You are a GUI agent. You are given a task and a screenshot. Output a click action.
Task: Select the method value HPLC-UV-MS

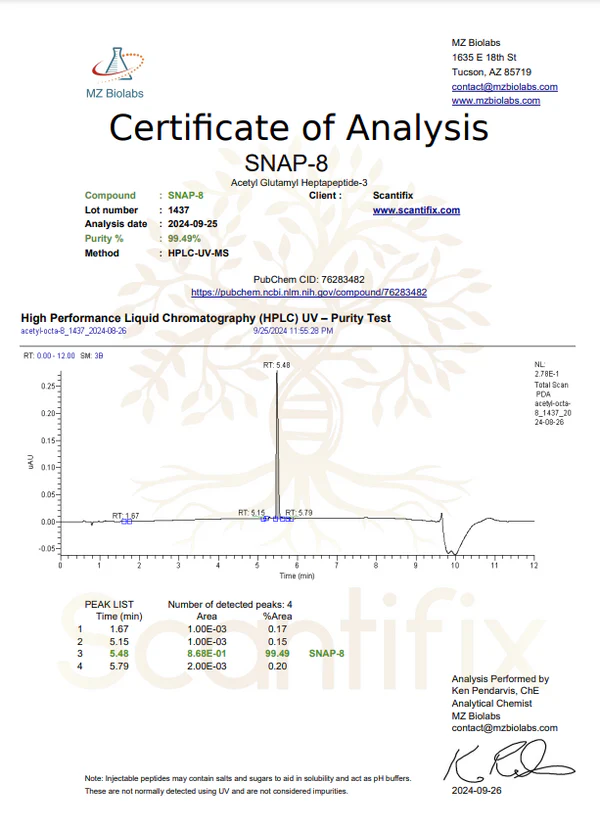click(198, 253)
